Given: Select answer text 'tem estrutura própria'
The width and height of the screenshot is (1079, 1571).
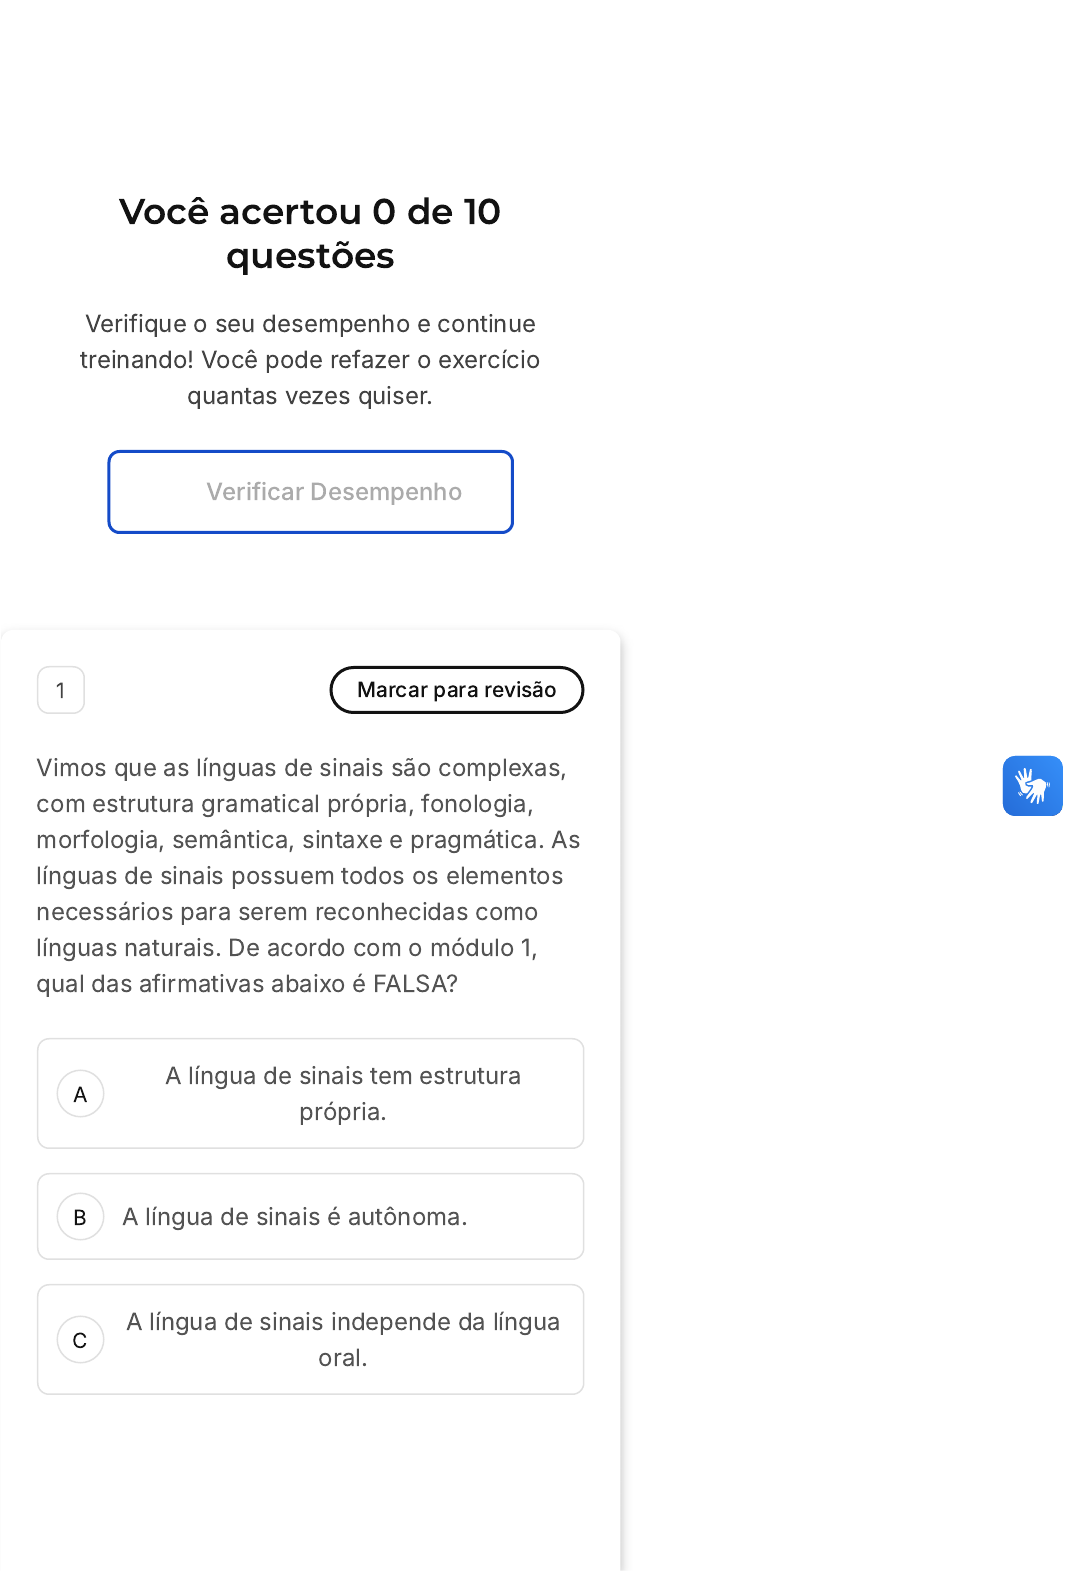Looking at the screenshot, I should (342, 1093).
